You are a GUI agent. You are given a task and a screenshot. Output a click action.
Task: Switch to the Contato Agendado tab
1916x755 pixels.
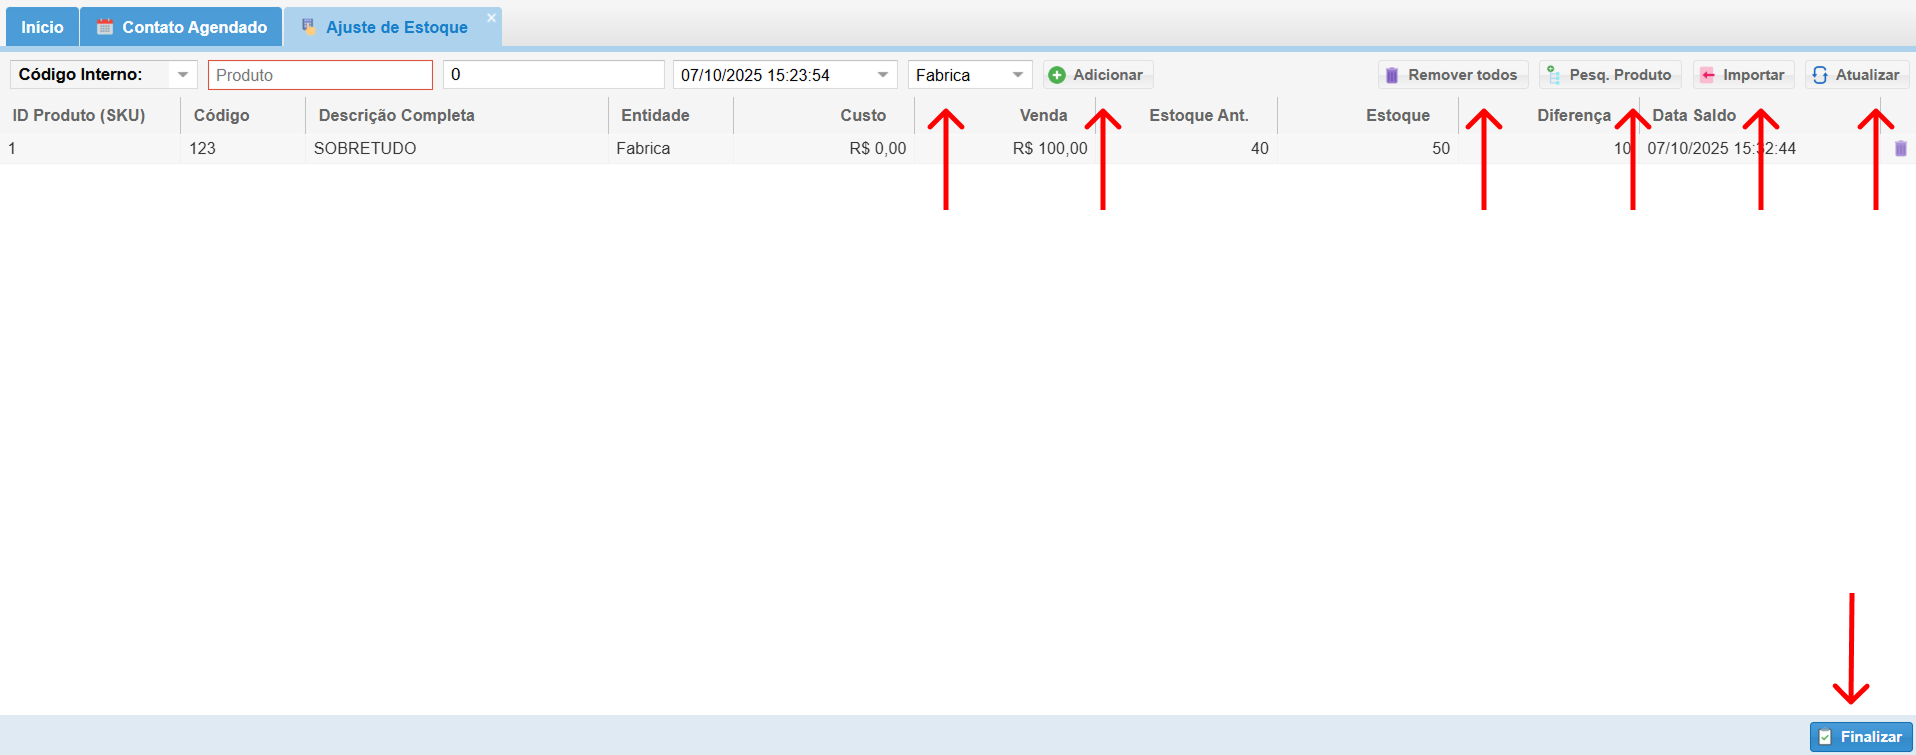(x=182, y=27)
